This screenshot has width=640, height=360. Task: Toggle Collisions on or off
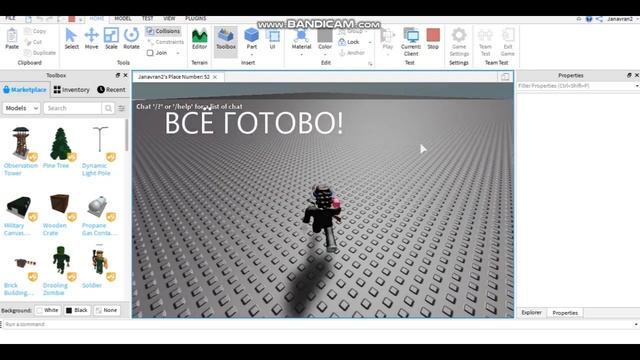pos(163,31)
